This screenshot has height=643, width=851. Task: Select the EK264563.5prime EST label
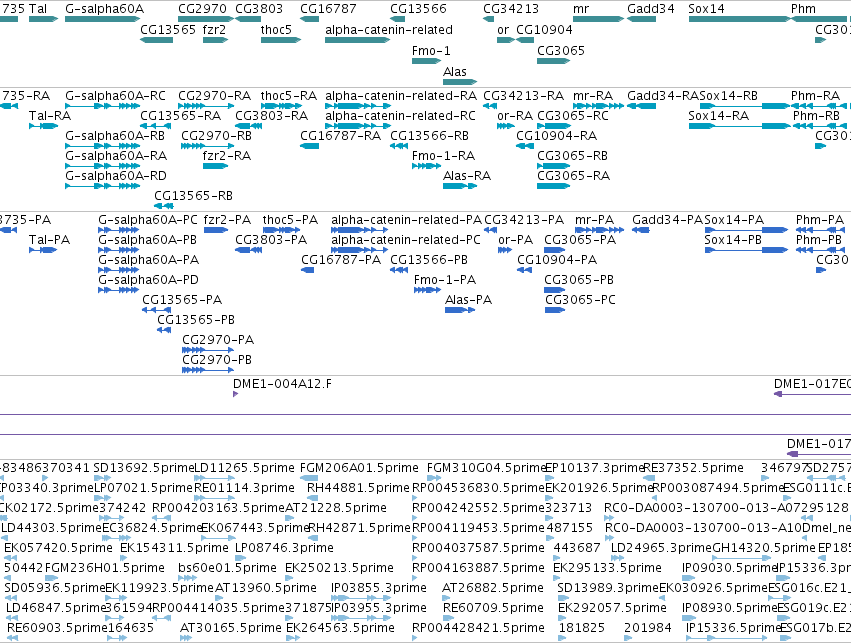340,629
